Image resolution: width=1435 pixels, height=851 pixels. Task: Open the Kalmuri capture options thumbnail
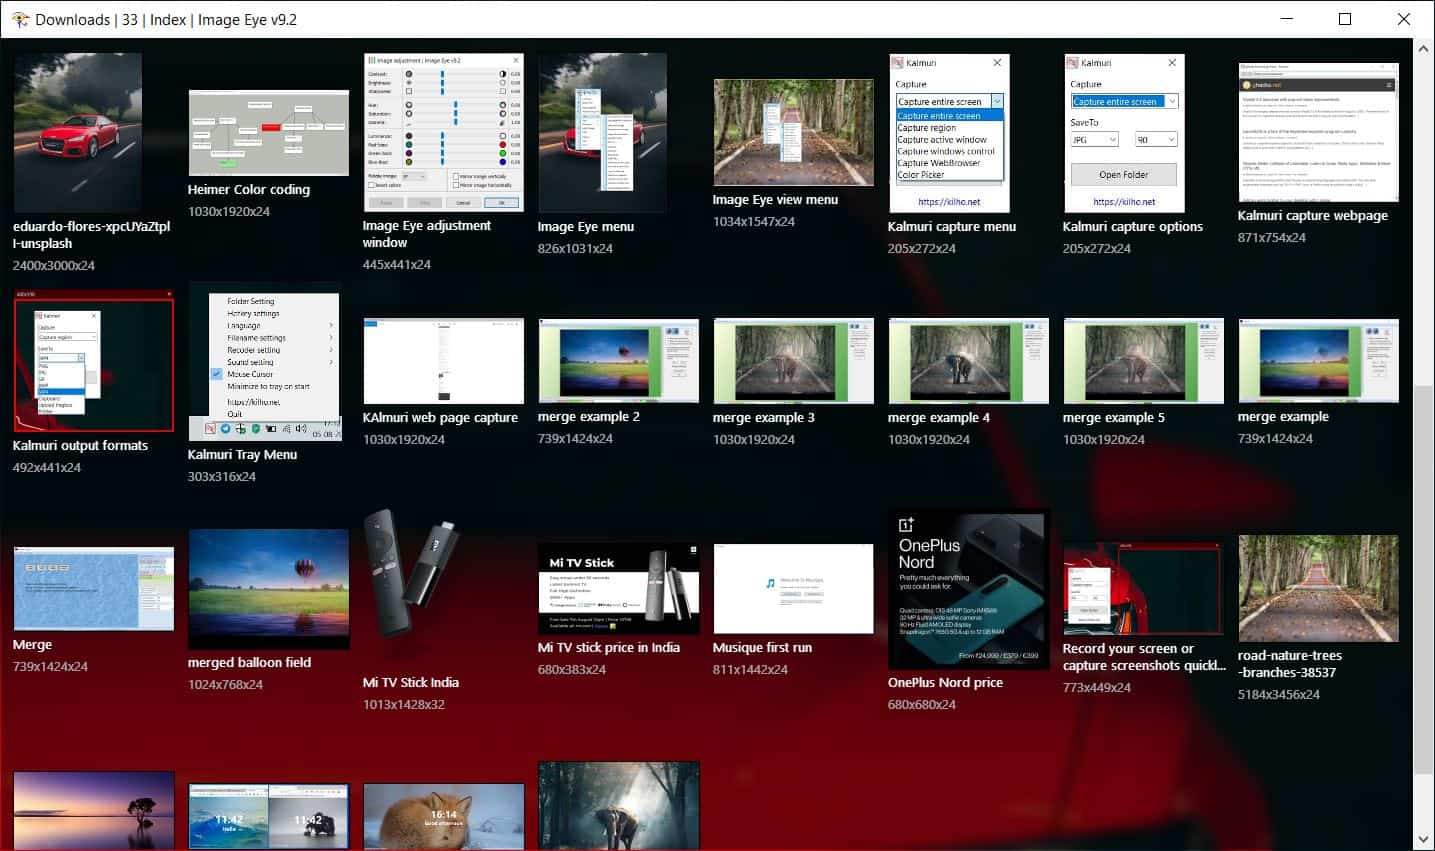point(1124,133)
